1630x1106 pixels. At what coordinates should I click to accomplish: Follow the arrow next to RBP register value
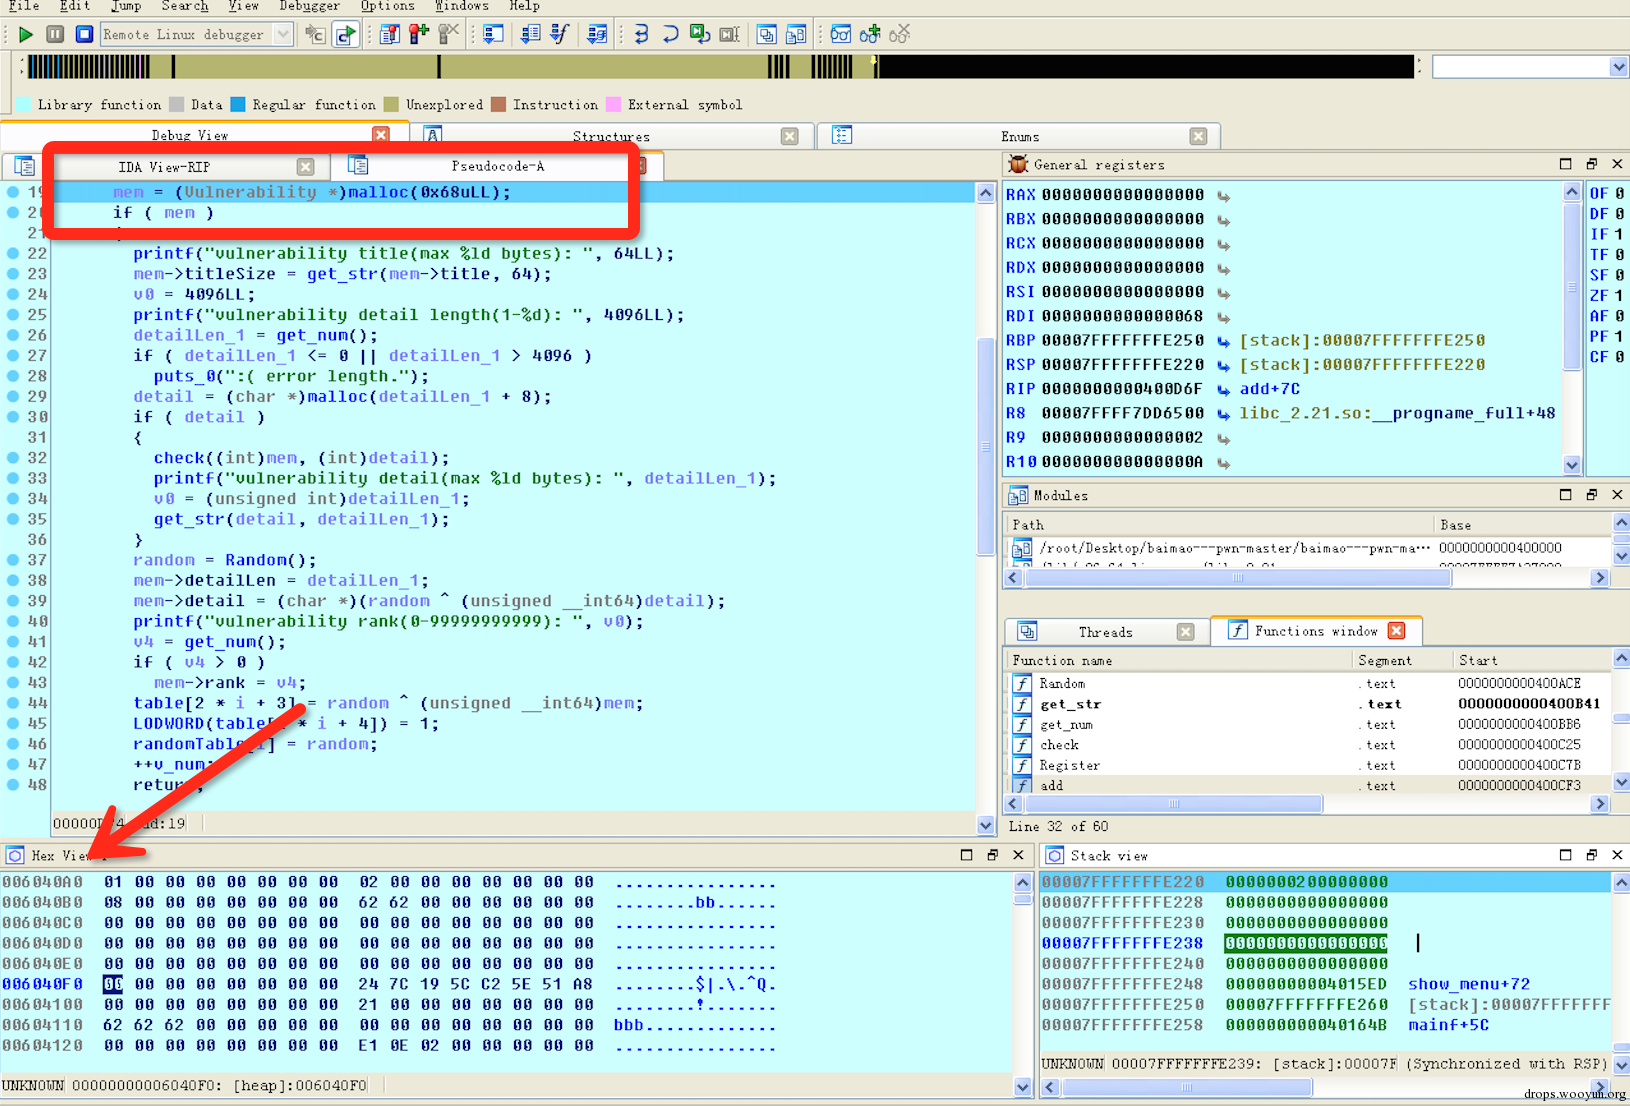coord(1223,341)
